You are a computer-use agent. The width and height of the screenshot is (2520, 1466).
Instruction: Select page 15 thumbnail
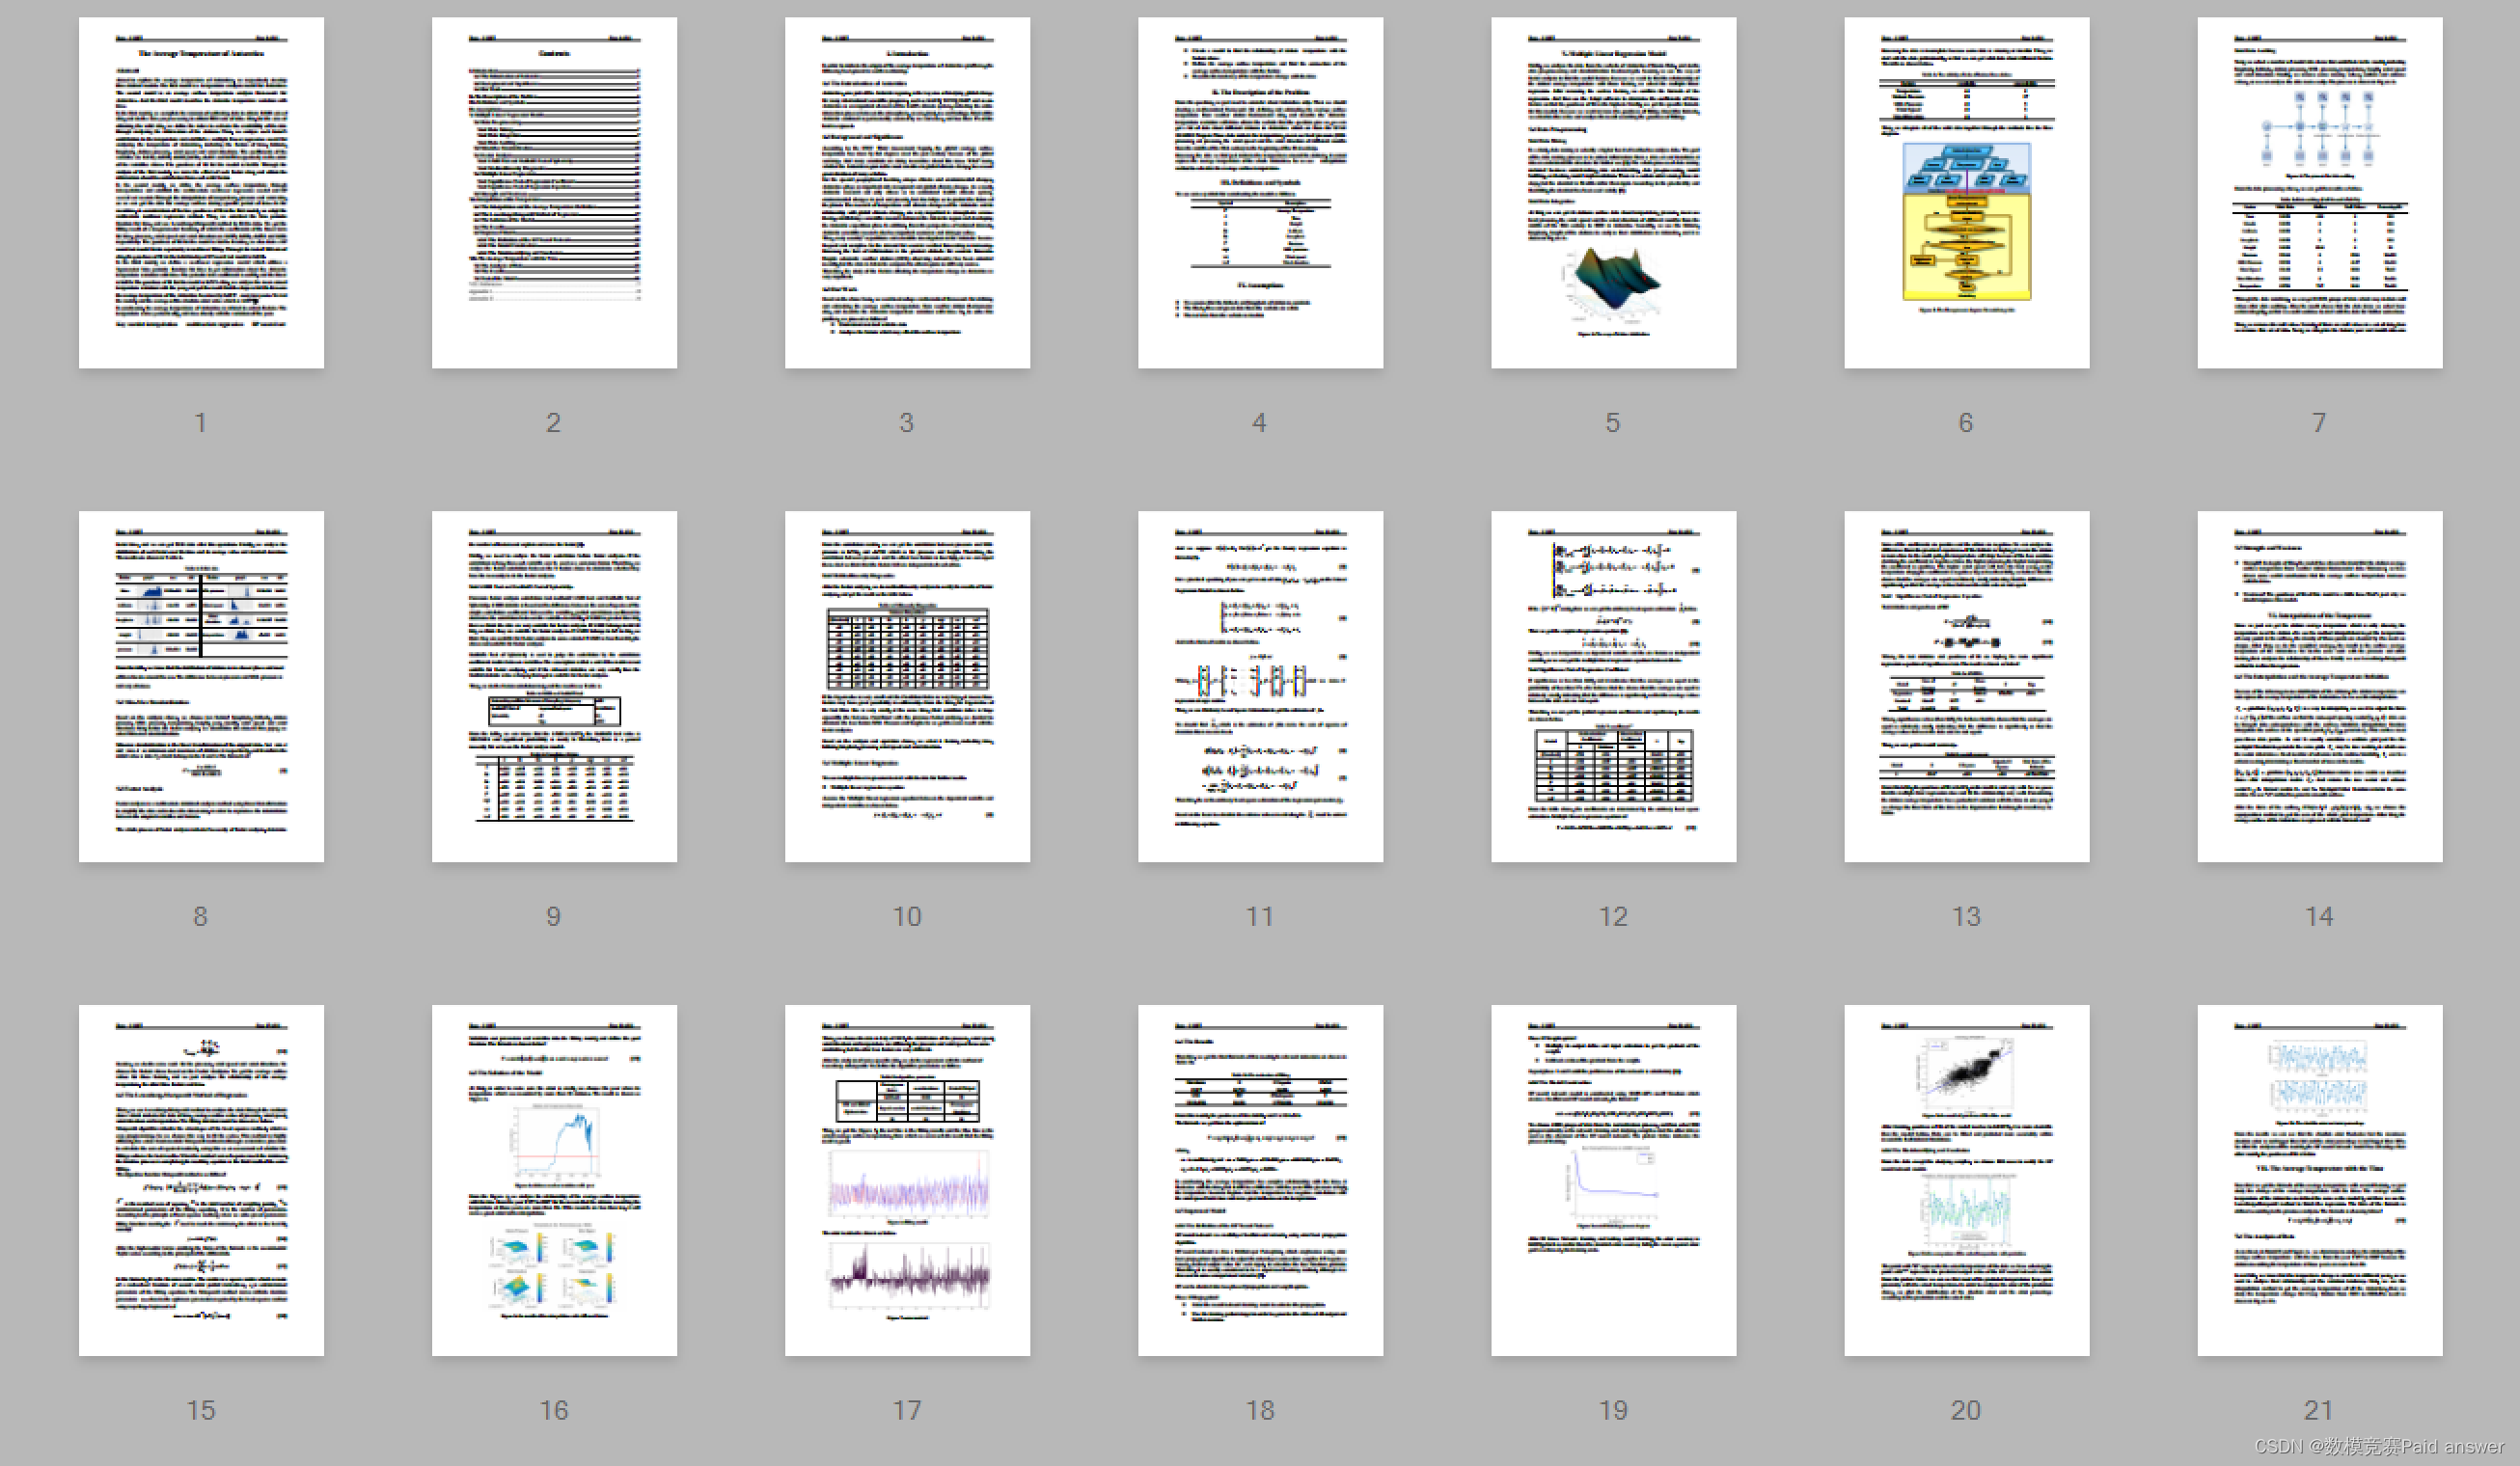tap(201, 1180)
